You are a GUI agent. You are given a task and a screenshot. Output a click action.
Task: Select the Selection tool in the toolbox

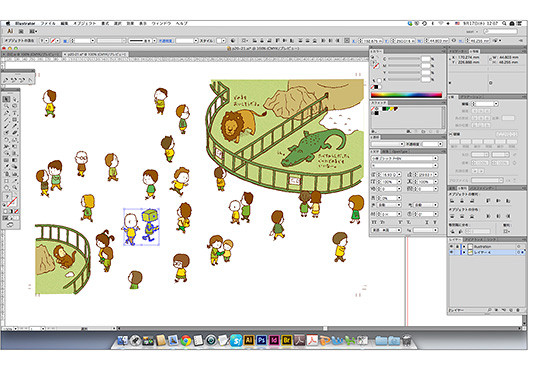pyautogui.click(x=6, y=99)
